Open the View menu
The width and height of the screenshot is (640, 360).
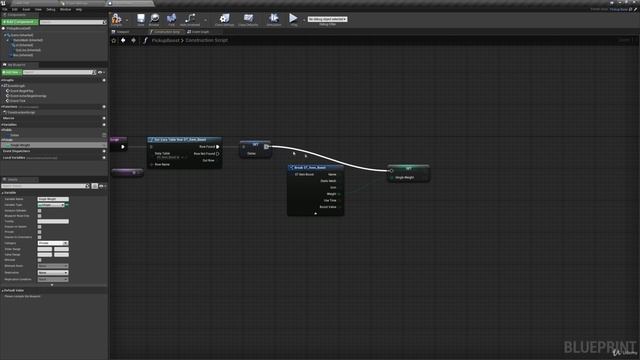[x=38, y=9]
